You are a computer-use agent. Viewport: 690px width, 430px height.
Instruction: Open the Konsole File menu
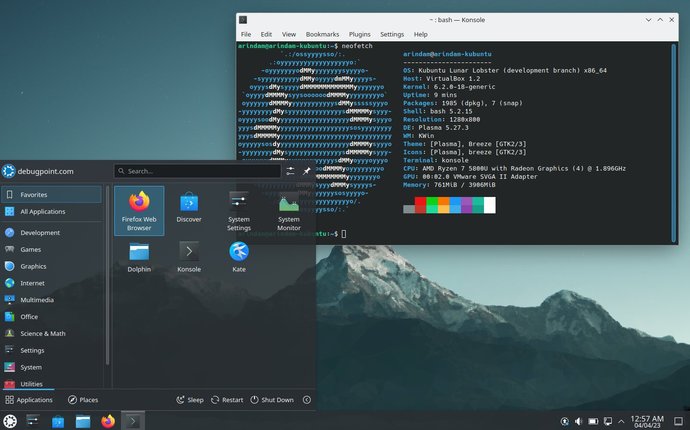[x=246, y=34]
